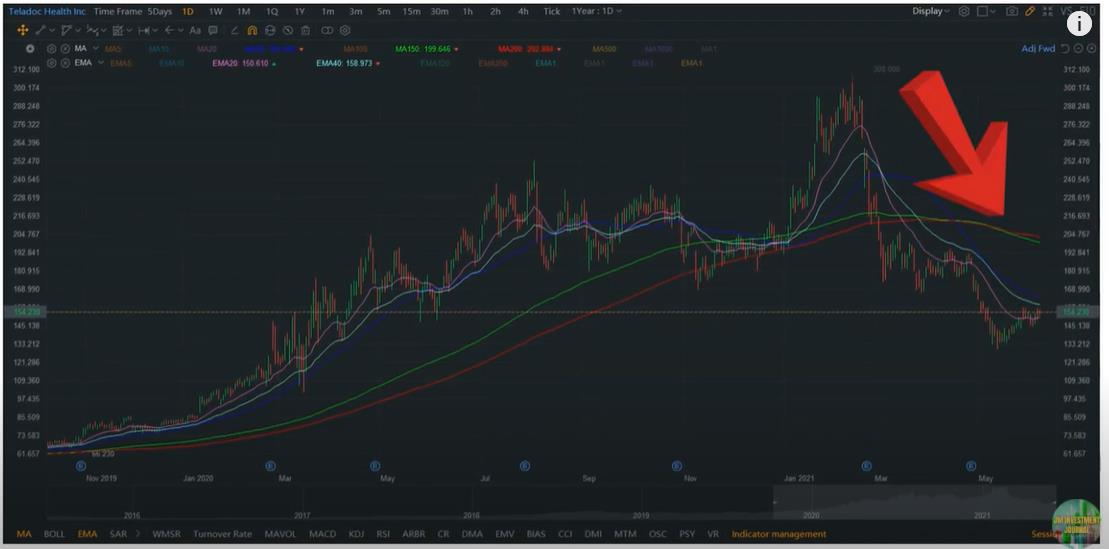1109x549 pixels.
Task: Click the Adj Fwd adjustment link
Action: (1038, 49)
